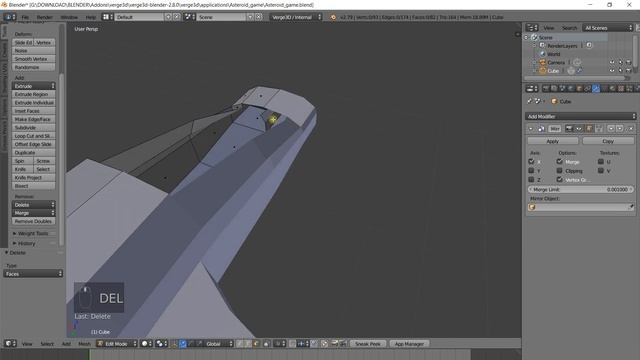Image resolution: width=640 pixels, height=360 pixels.
Task: Enable the U textures checkbox
Action: (x=600, y=162)
